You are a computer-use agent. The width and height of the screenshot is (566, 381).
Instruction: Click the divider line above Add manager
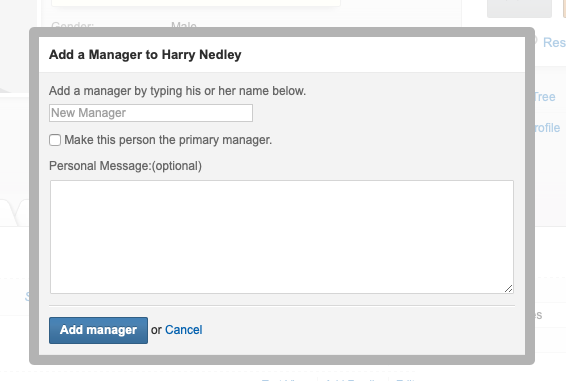pos(282,306)
